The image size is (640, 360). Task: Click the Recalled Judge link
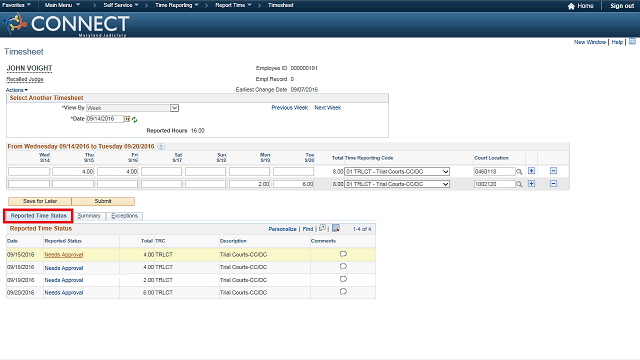pyautogui.click(x=25, y=79)
